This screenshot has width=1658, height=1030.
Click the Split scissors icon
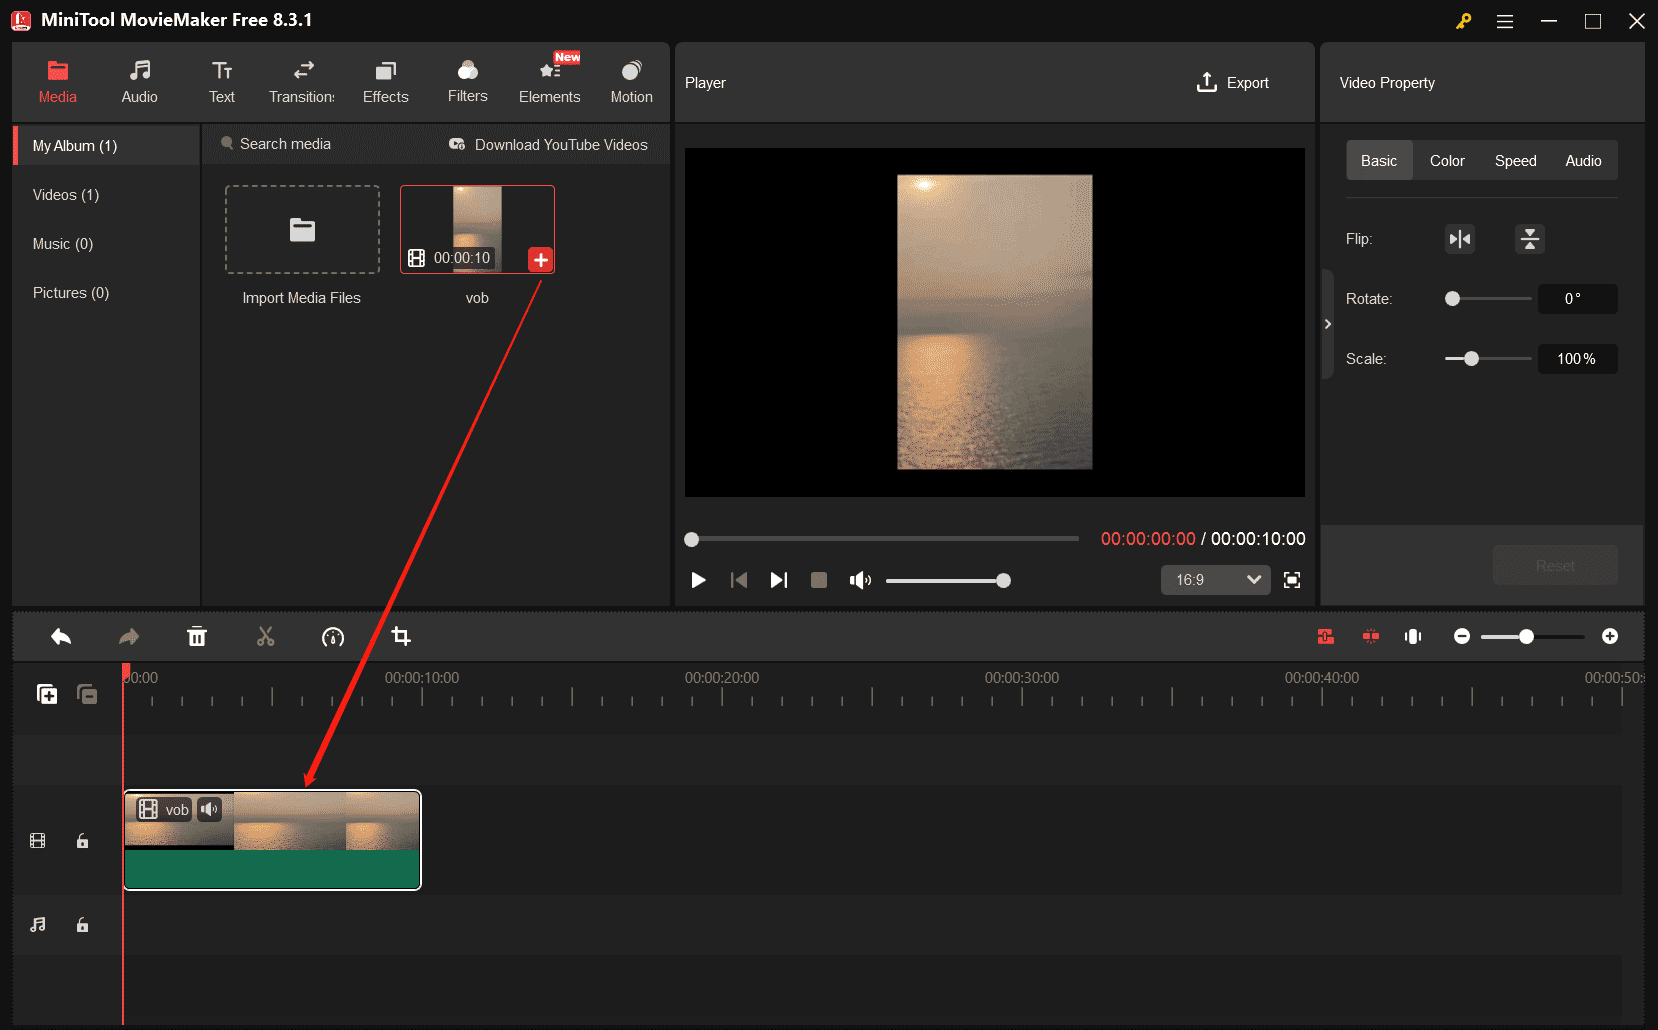tap(265, 637)
